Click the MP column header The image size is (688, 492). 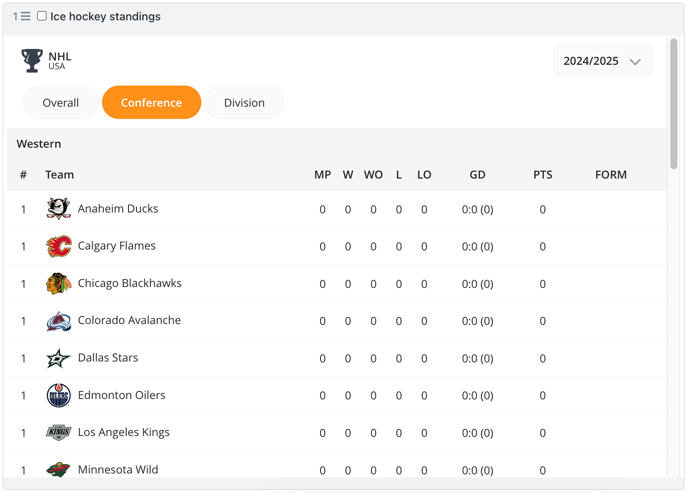point(322,175)
